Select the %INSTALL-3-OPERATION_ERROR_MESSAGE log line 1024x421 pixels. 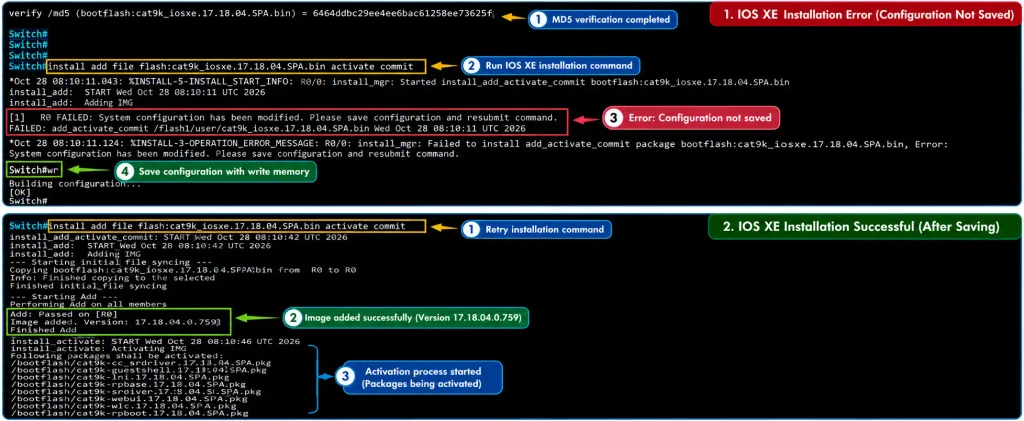click(479, 143)
